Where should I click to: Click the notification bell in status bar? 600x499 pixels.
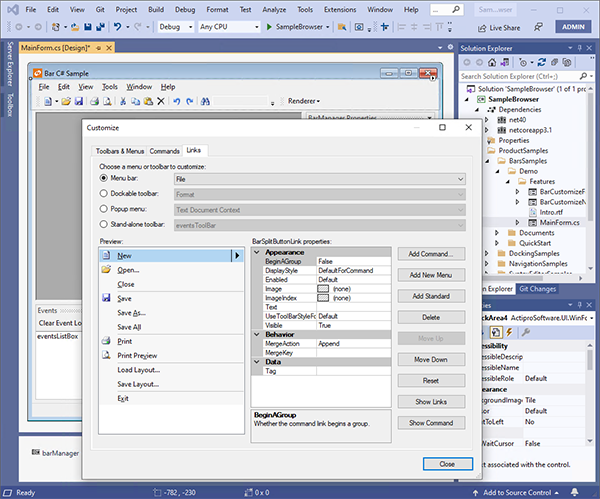click(x=574, y=492)
